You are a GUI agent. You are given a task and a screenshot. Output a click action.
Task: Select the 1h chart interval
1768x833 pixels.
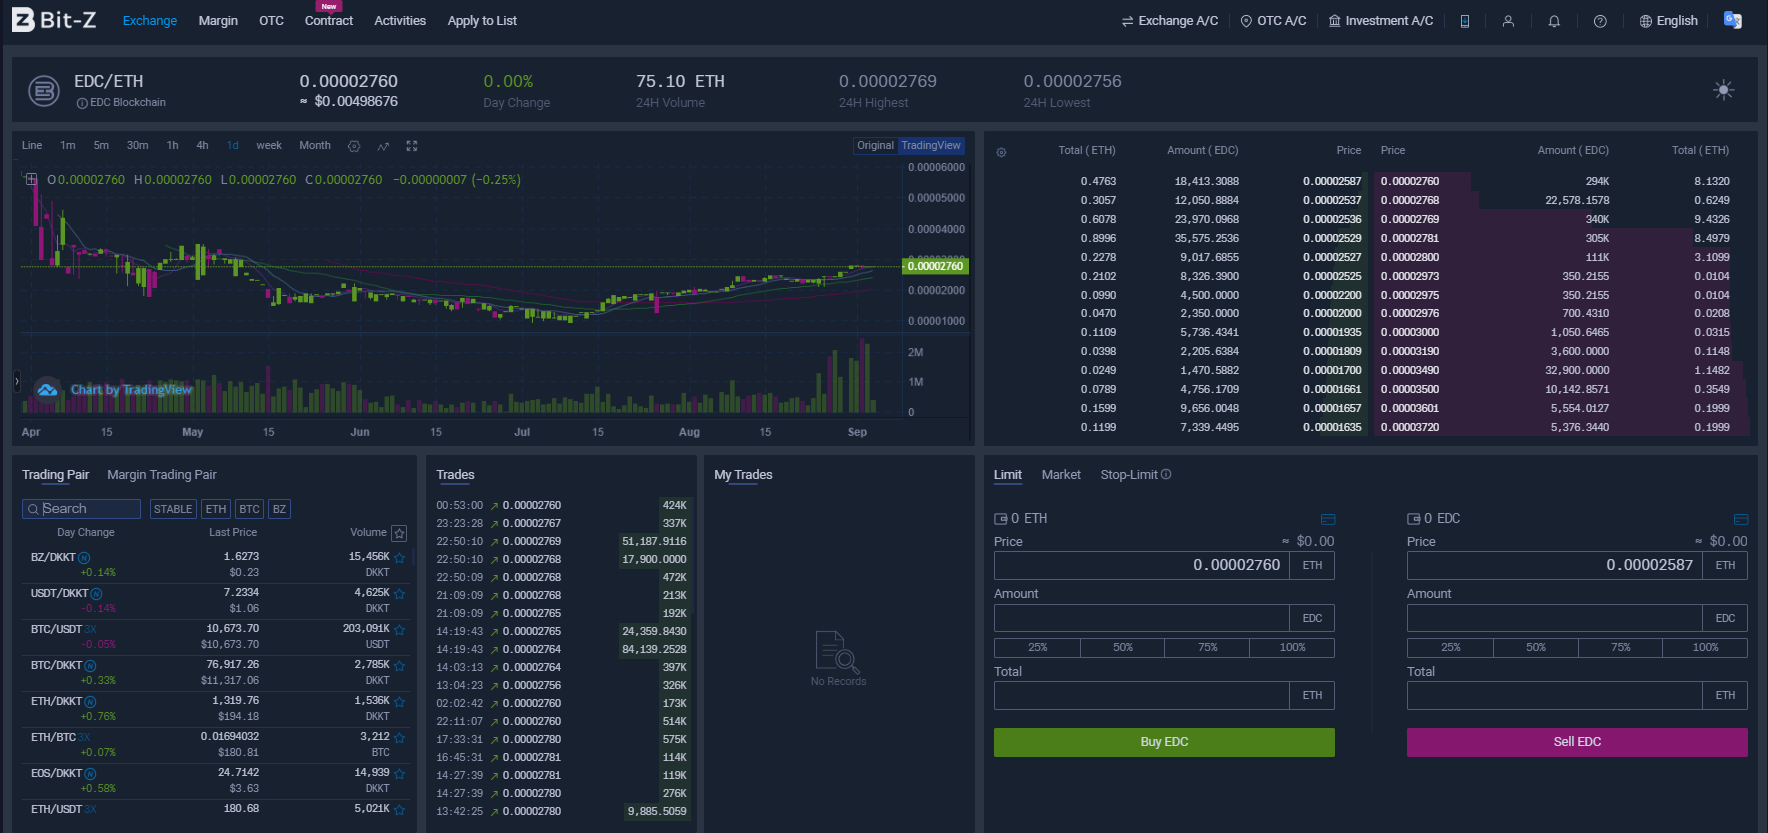tap(173, 146)
